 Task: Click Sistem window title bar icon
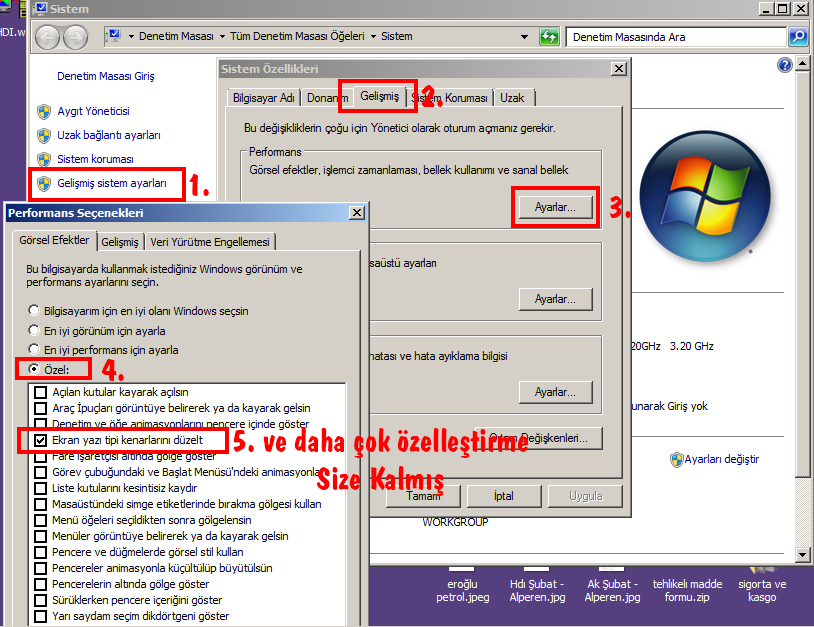(40, 8)
